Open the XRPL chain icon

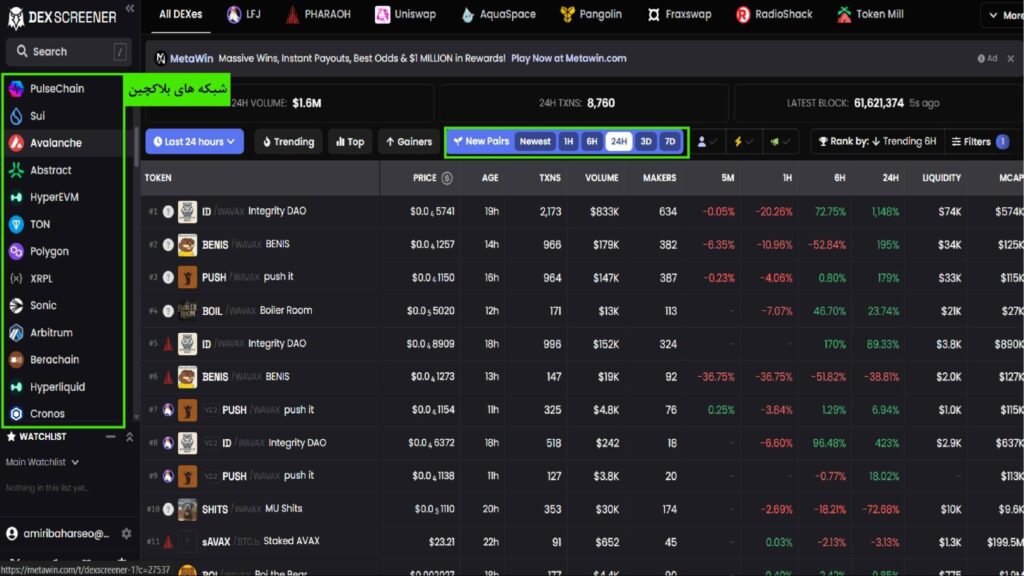point(16,278)
